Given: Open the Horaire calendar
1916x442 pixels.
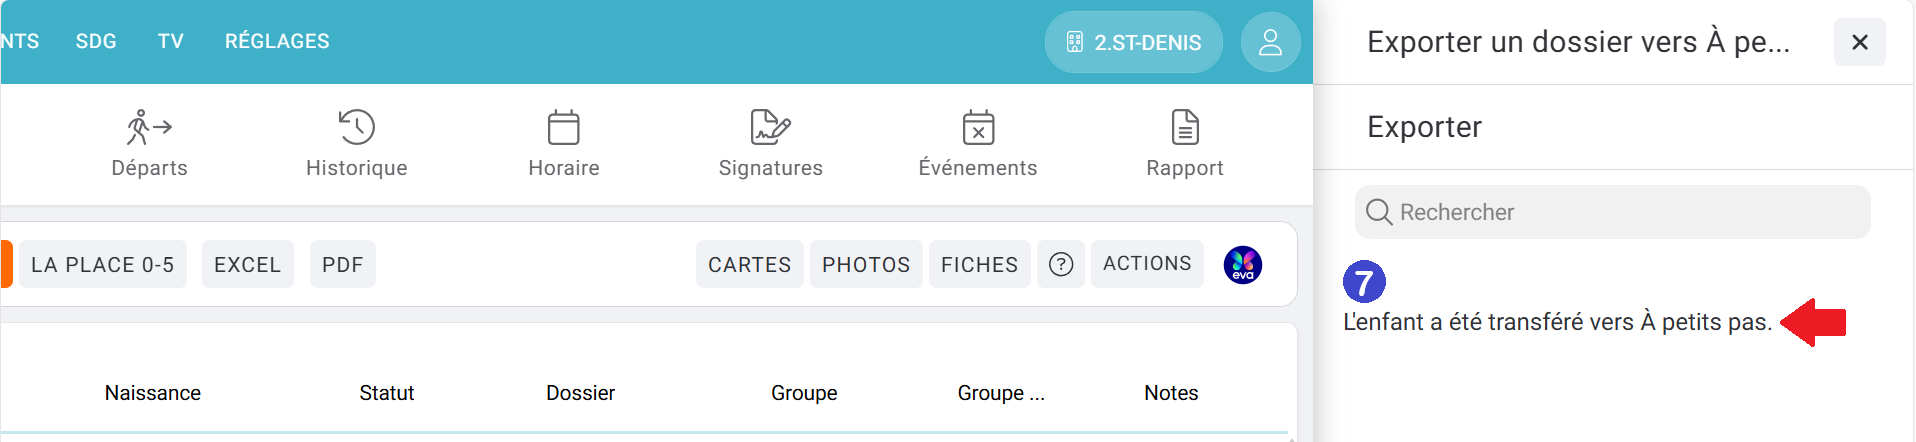Looking at the screenshot, I should [564, 144].
